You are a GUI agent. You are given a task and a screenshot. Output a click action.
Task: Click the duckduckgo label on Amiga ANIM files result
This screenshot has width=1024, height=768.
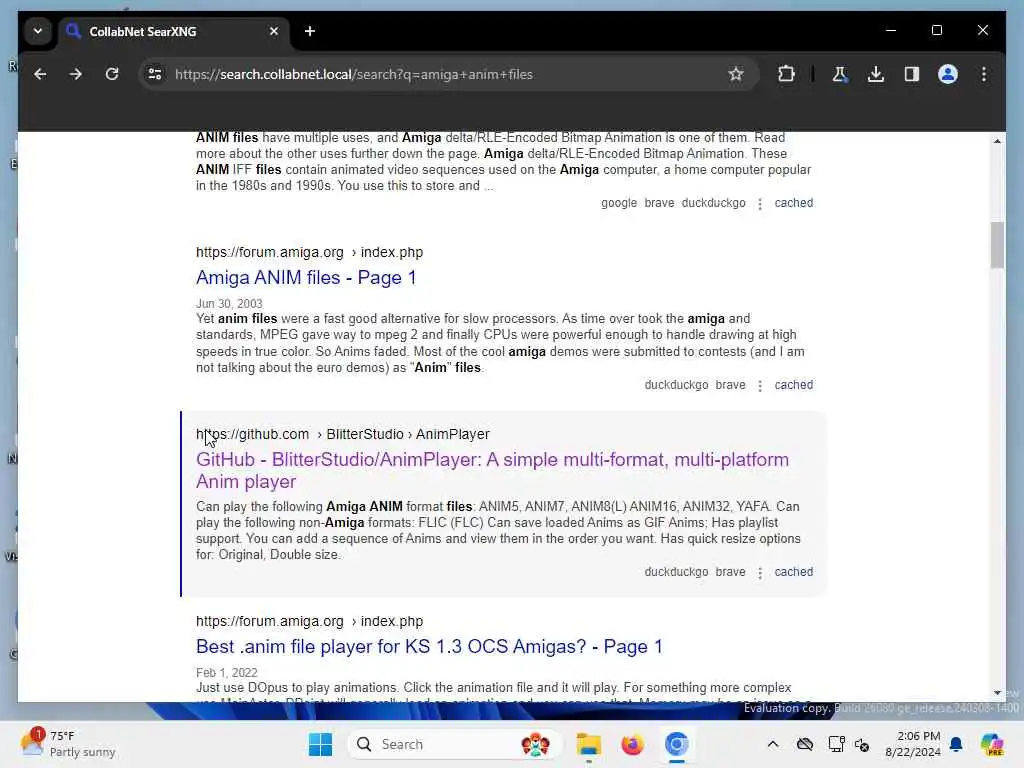[676, 385]
